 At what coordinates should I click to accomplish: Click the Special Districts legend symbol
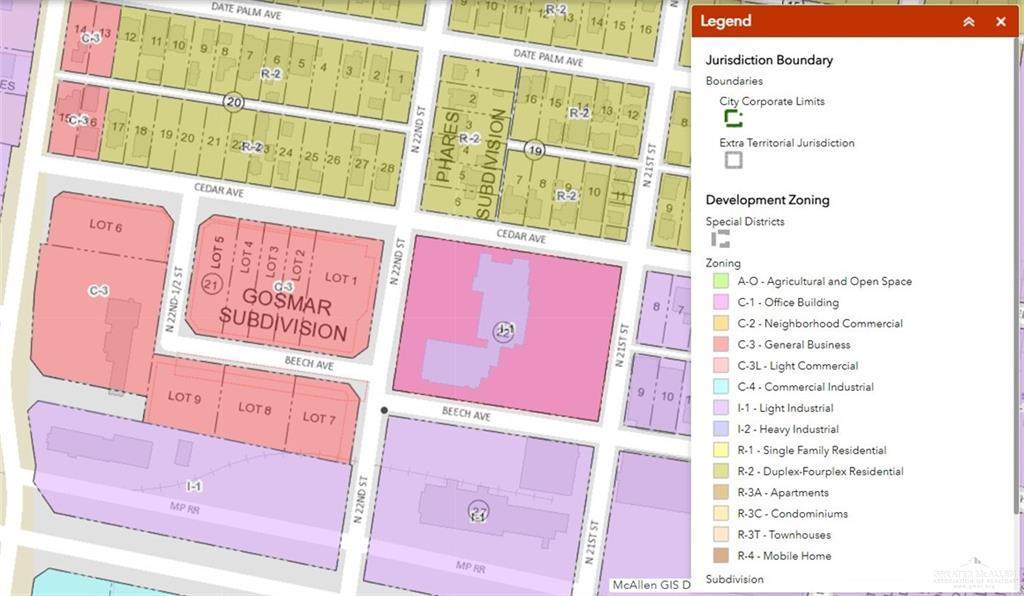pos(720,239)
